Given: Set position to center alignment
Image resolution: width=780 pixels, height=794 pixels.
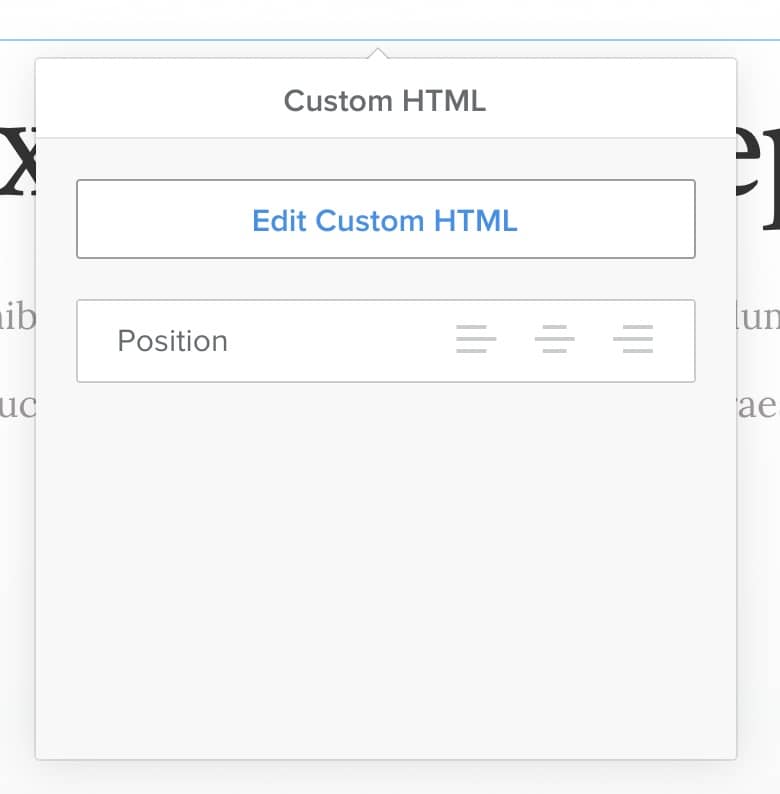Looking at the screenshot, I should 555,340.
